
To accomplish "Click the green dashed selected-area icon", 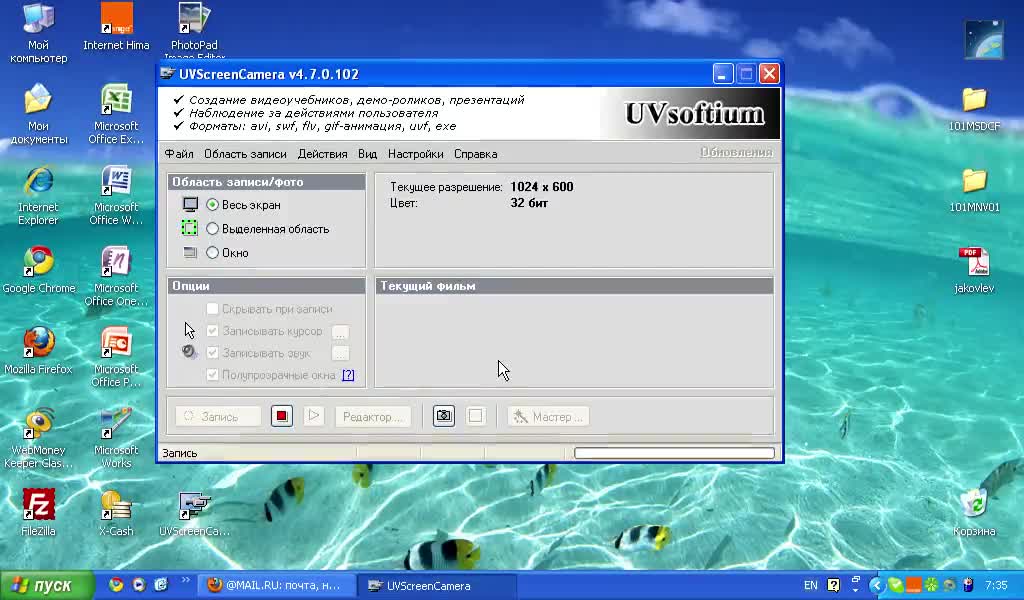I will click(190, 229).
